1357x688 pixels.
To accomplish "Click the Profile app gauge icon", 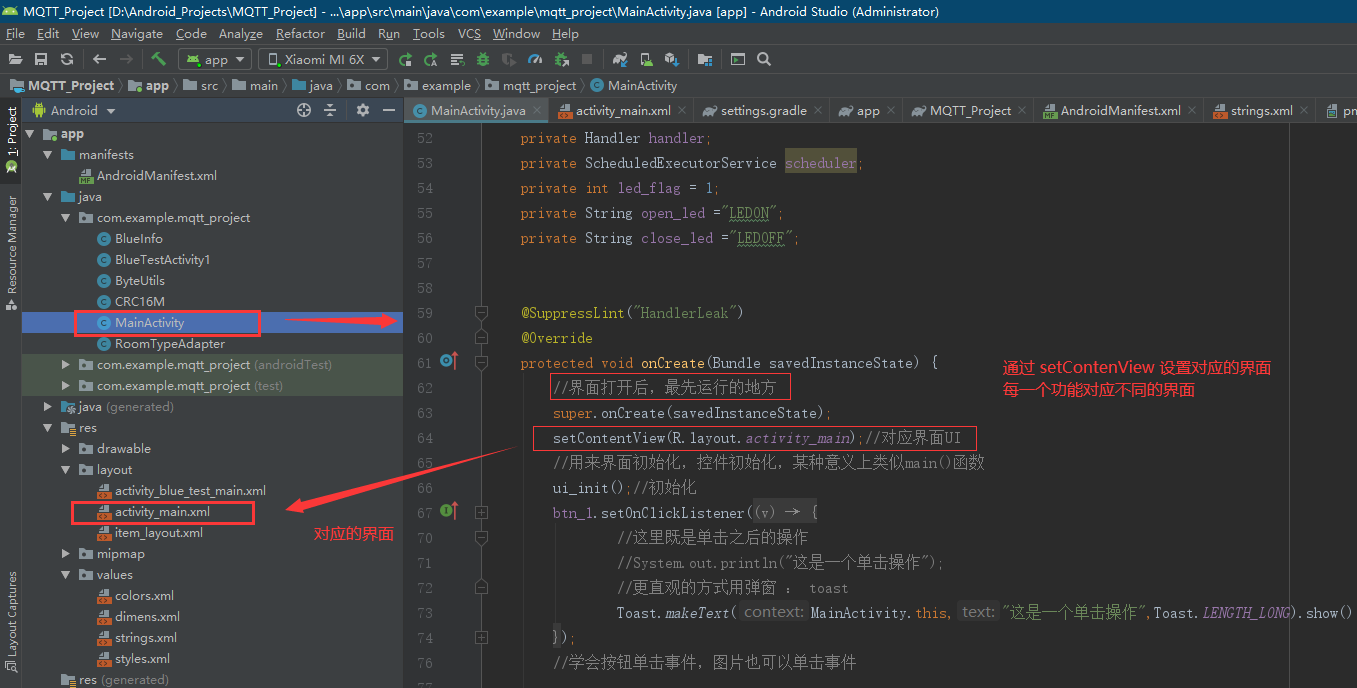I will tap(535, 59).
